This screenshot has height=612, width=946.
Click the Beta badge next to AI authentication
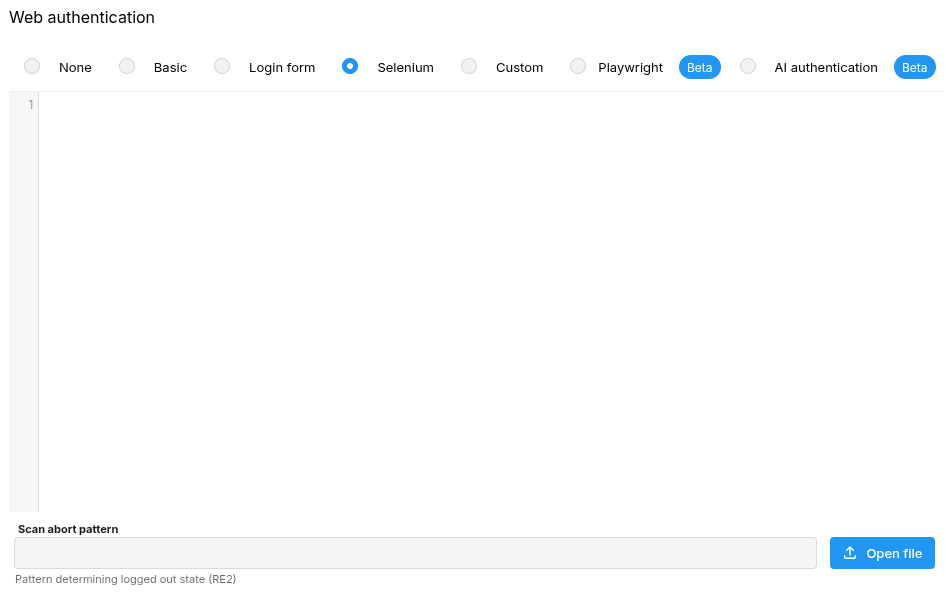(x=915, y=68)
